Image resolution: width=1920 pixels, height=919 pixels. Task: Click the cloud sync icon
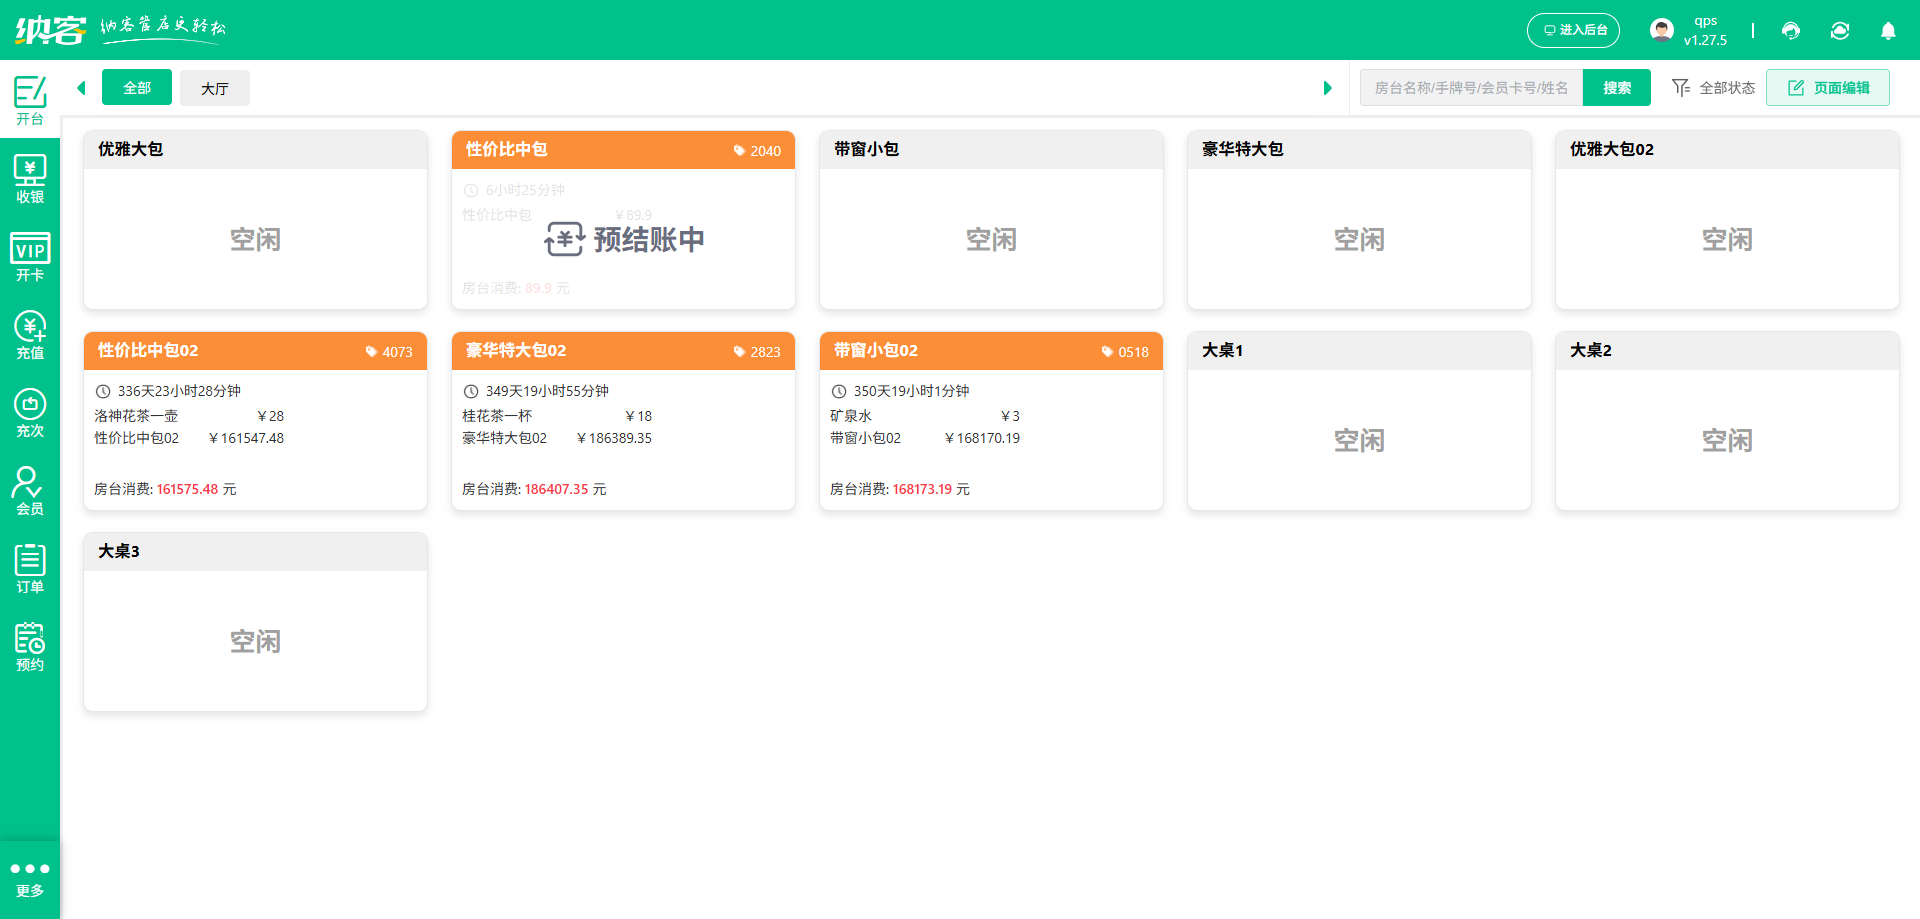1840,30
